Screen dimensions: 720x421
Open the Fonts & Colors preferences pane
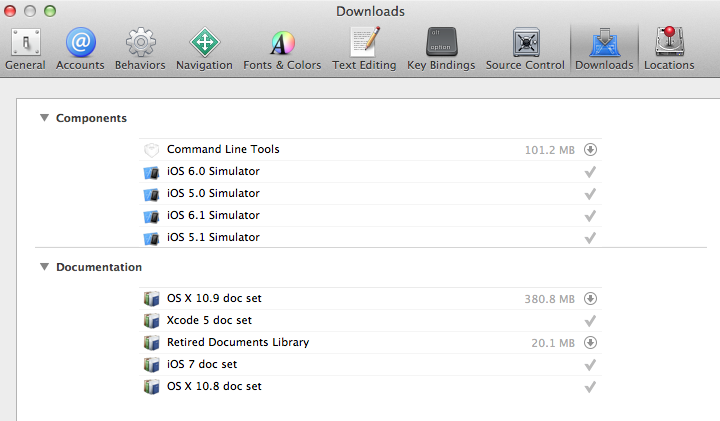pyautogui.click(x=282, y=49)
